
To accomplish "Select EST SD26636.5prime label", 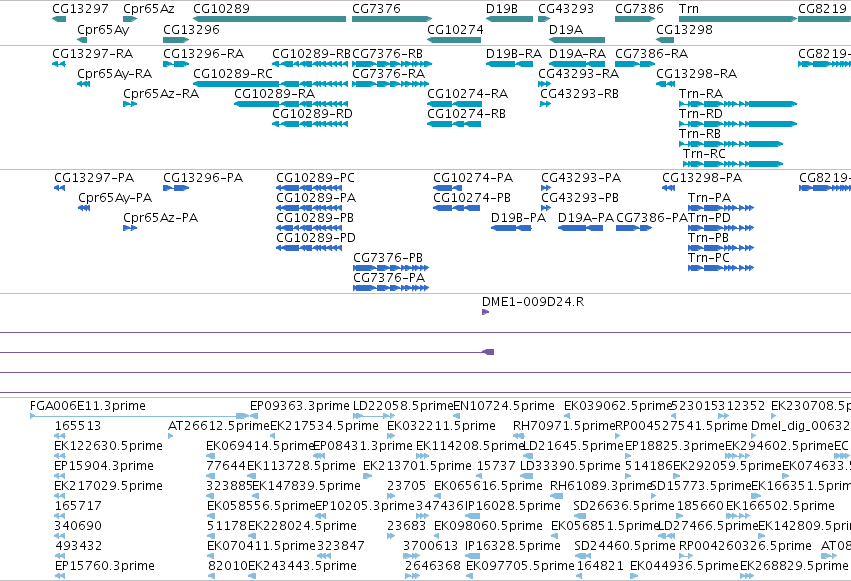I will 624,507.
